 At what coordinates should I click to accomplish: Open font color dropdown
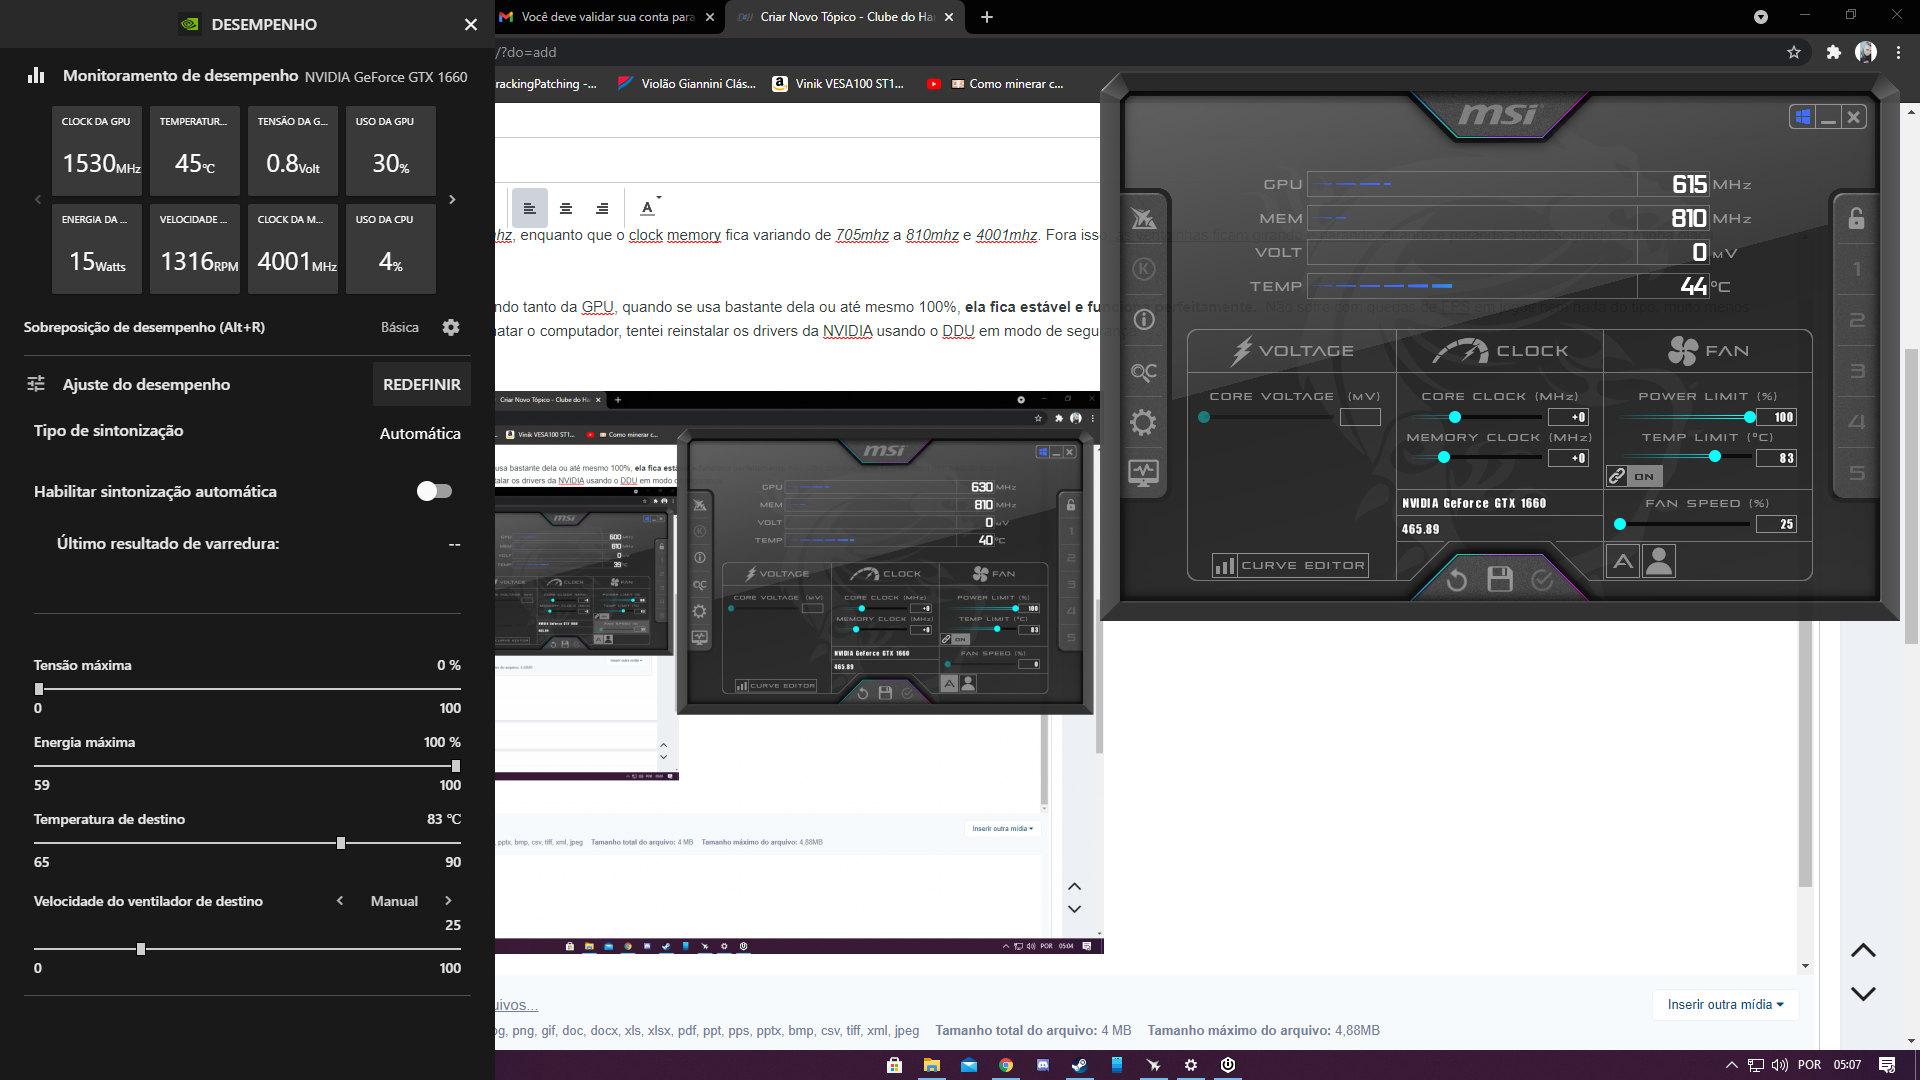[650, 207]
